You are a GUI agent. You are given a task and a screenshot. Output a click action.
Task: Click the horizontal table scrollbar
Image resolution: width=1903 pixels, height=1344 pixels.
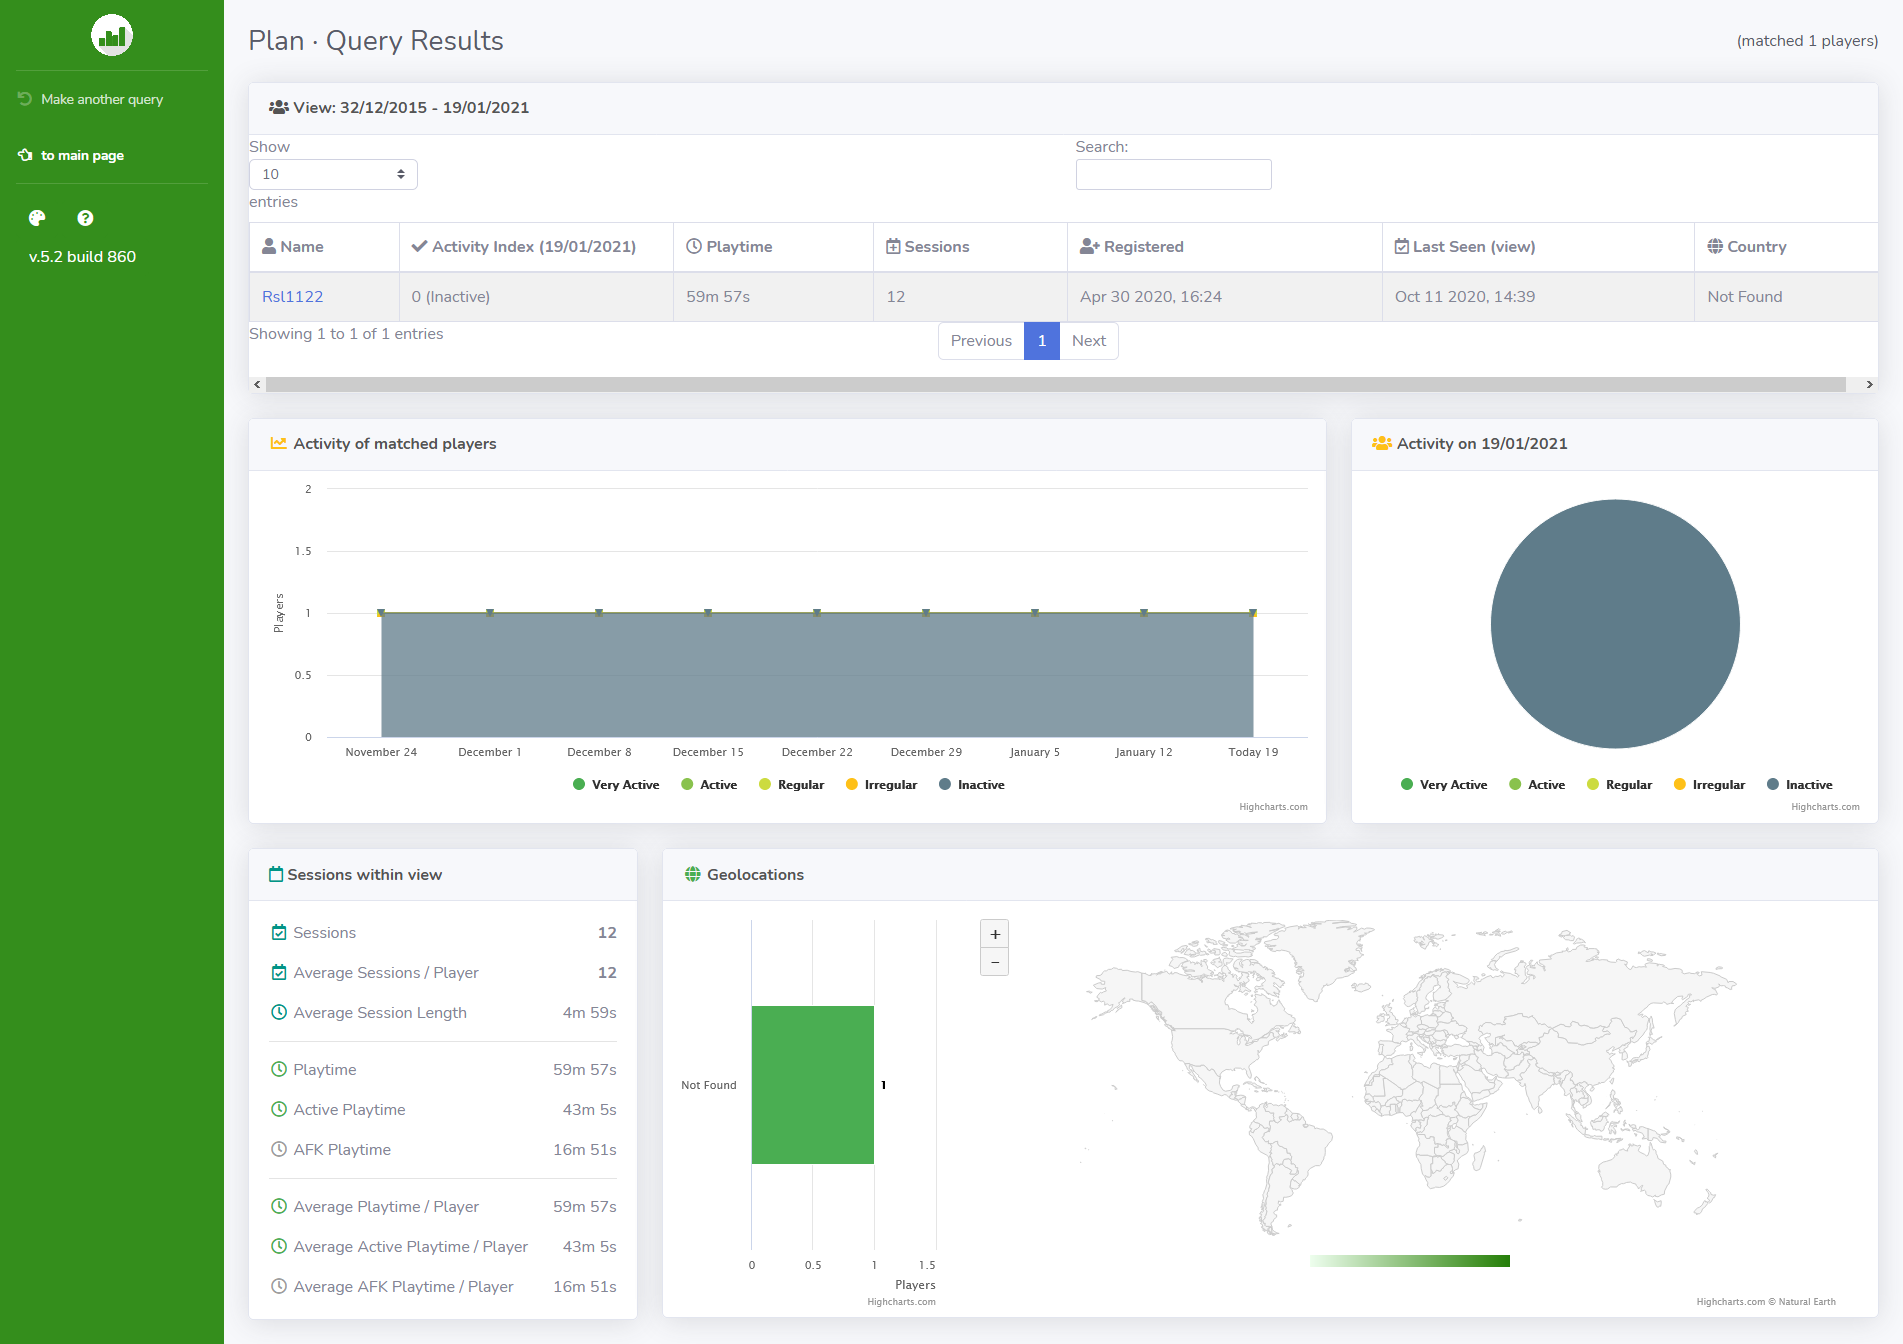click(1055, 384)
